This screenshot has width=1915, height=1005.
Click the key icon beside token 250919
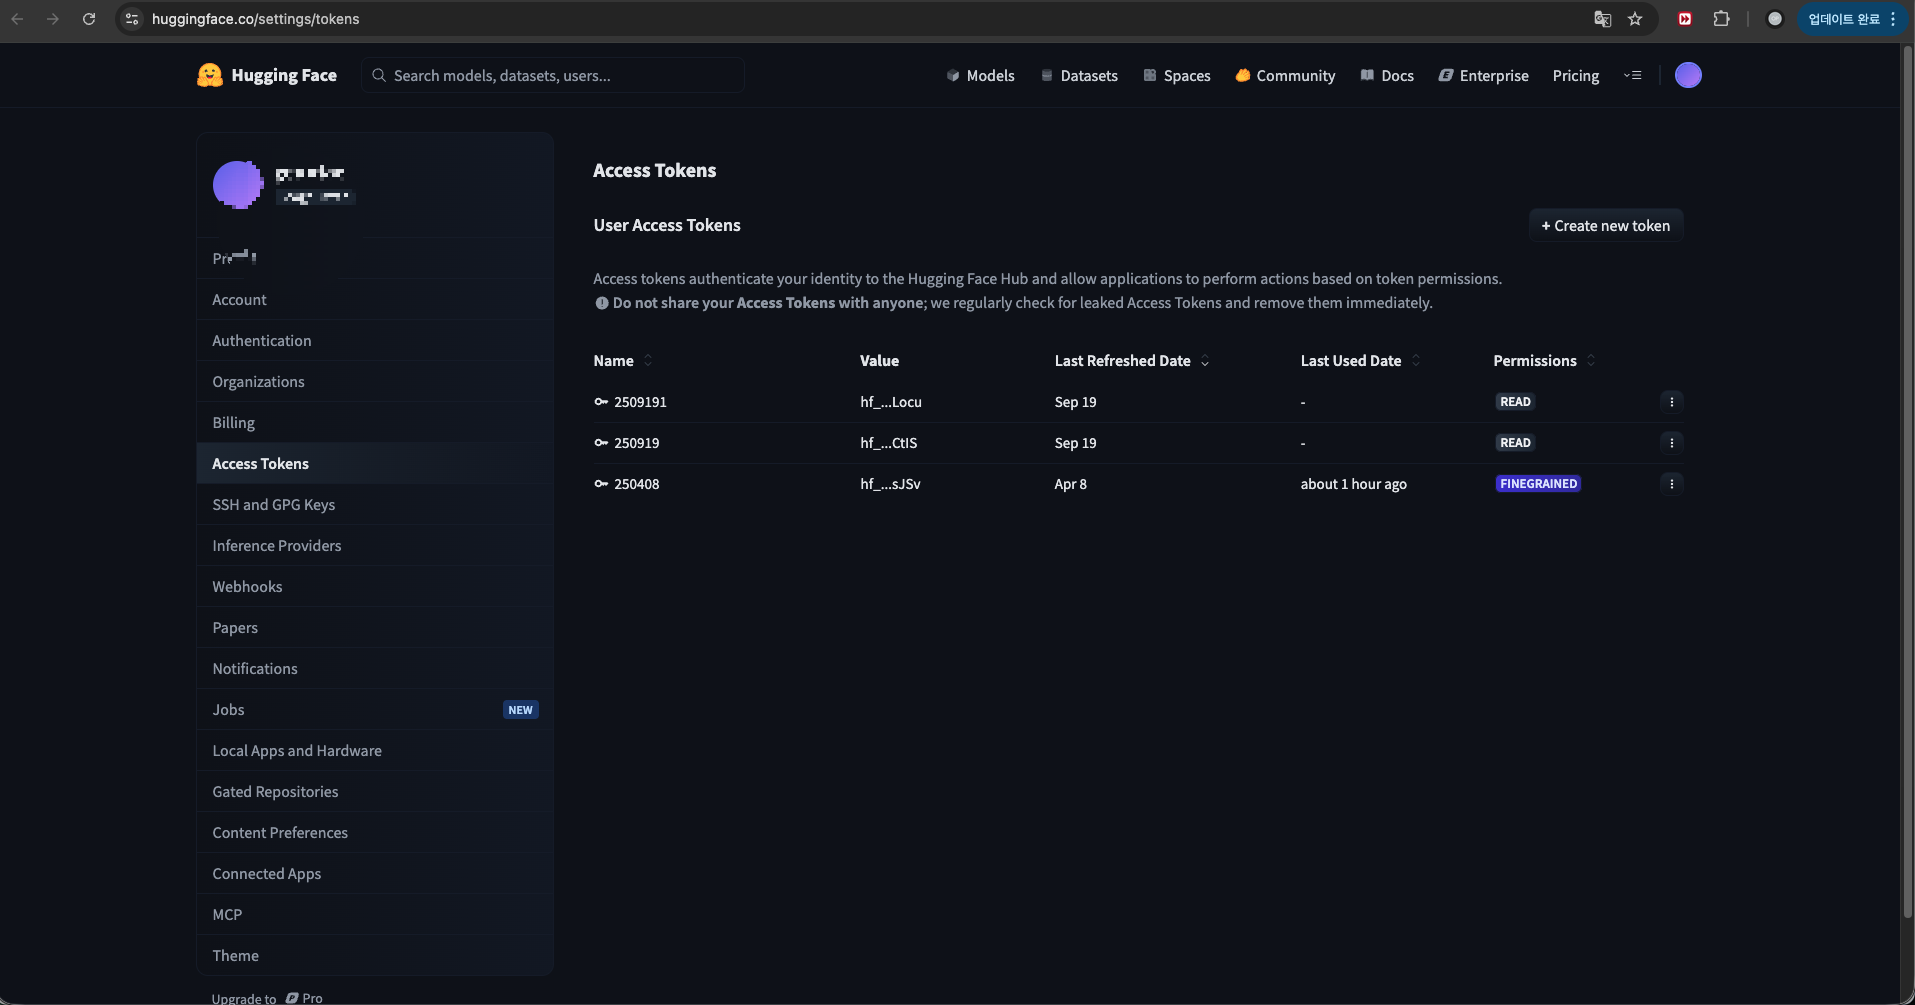click(601, 443)
